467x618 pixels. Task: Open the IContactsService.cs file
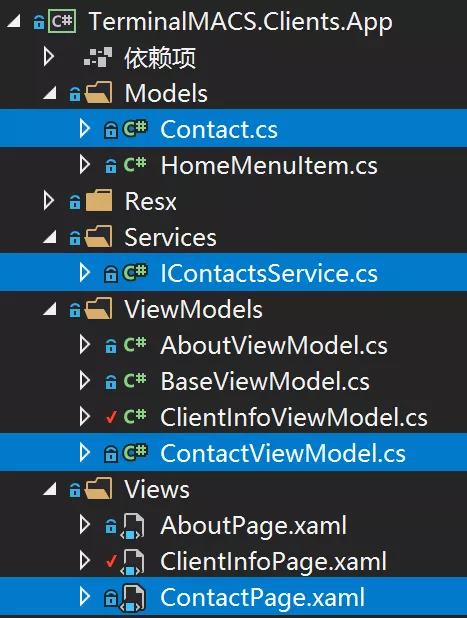click(x=269, y=273)
